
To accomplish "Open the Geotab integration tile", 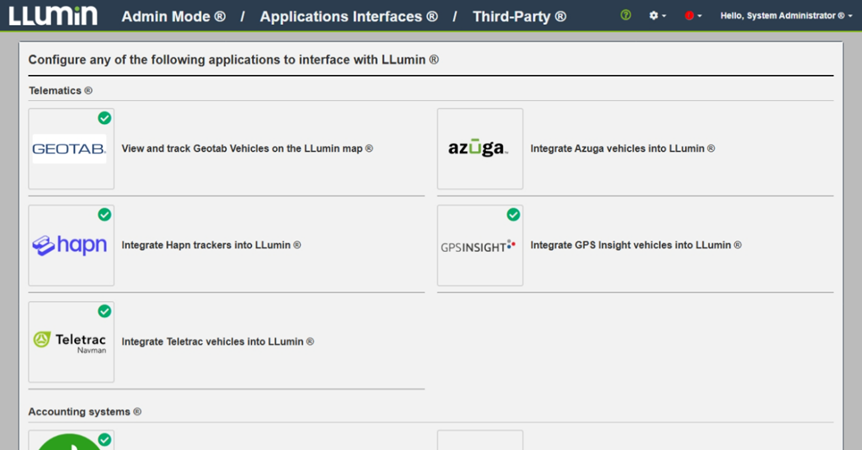I will [71, 149].
